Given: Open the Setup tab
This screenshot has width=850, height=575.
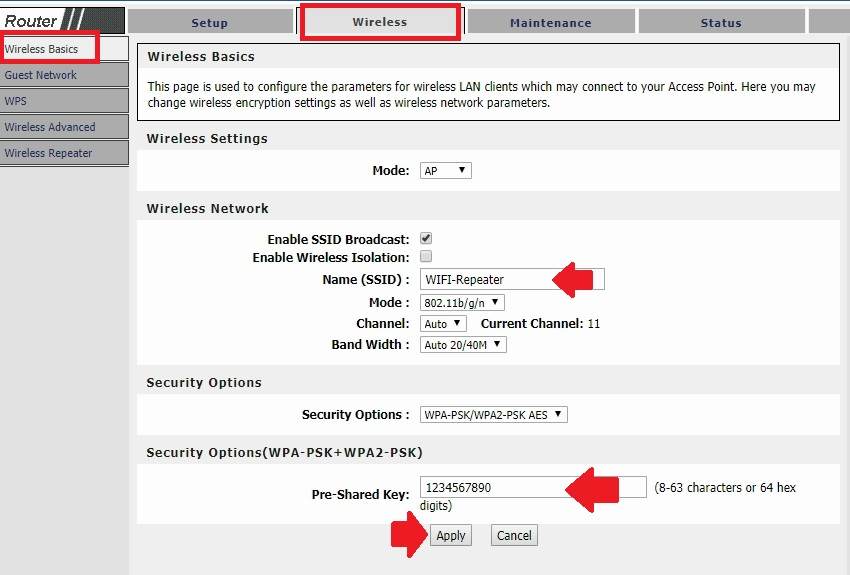Looking at the screenshot, I should tap(209, 22).
